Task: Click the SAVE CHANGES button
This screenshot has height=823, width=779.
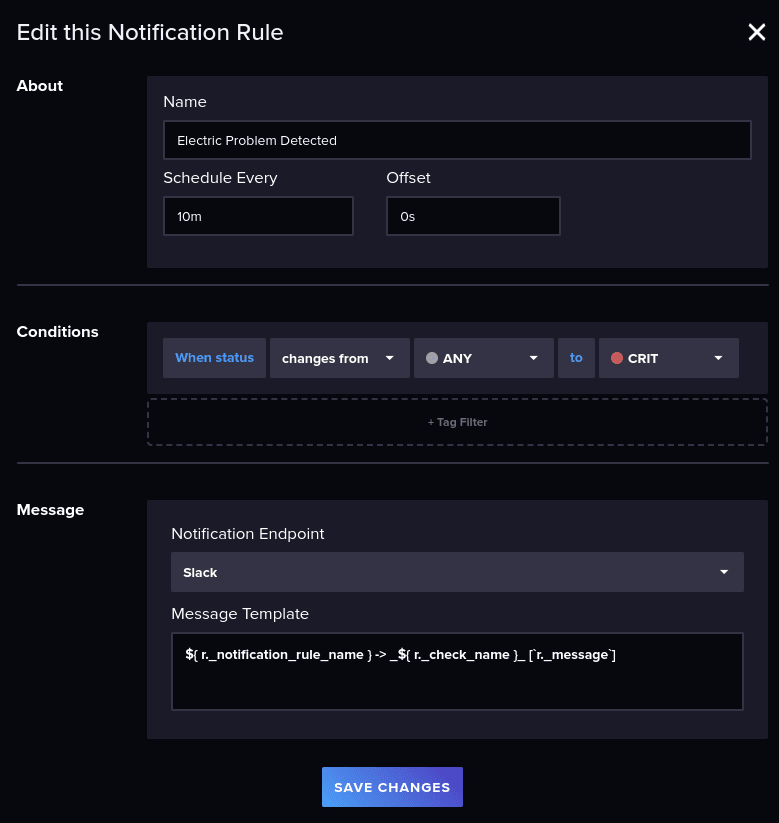Action: tap(392, 787)
